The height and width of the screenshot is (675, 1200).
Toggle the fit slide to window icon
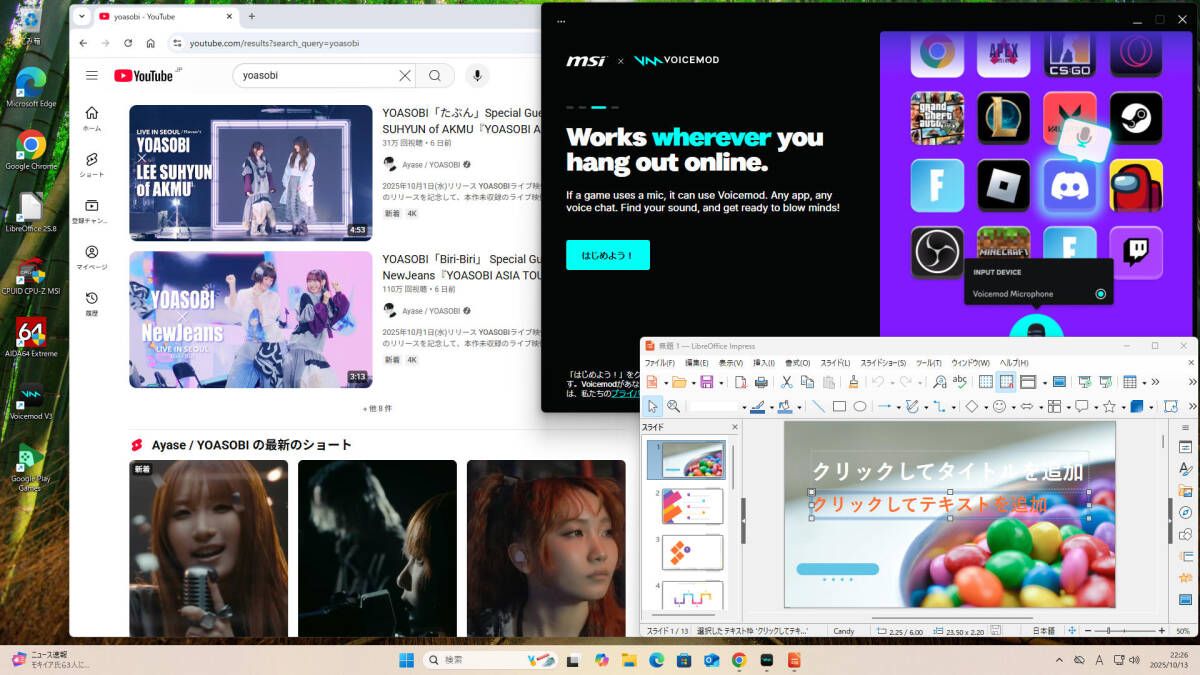point(1071,631)
